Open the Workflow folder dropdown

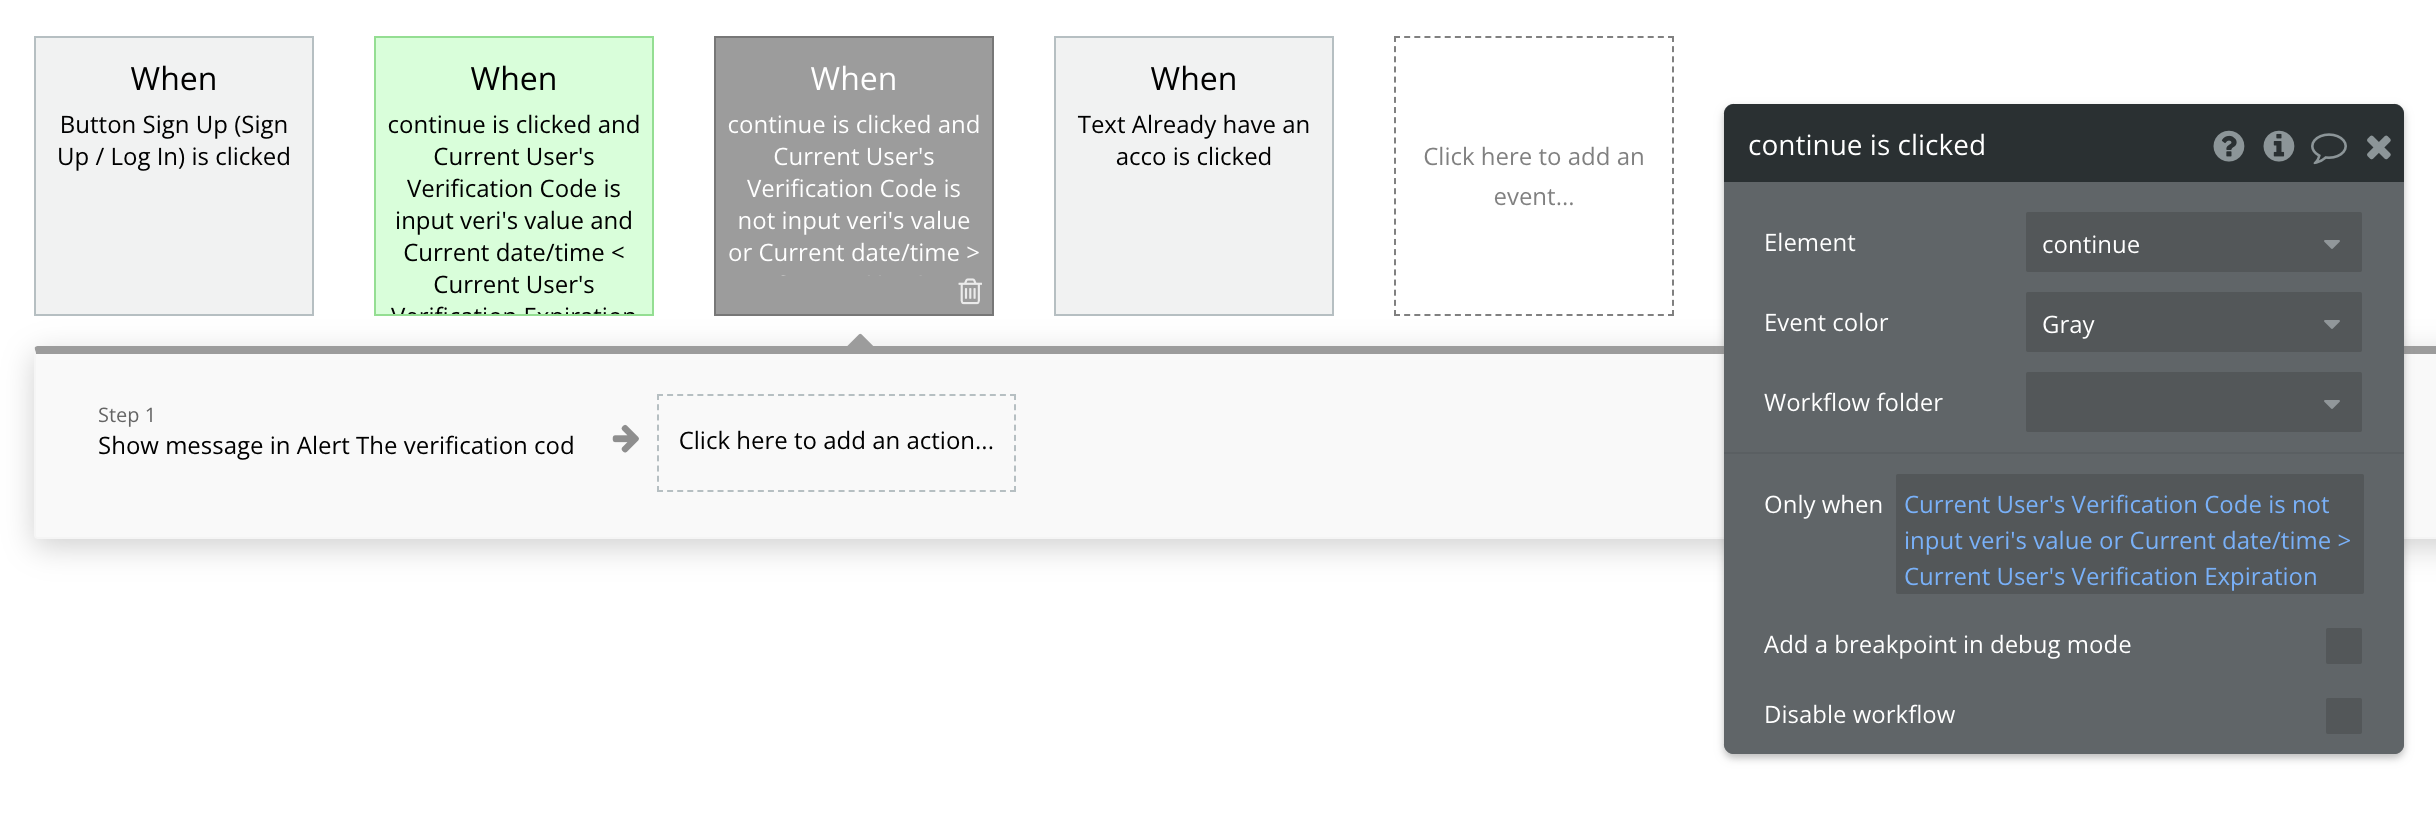point(2193,403)
